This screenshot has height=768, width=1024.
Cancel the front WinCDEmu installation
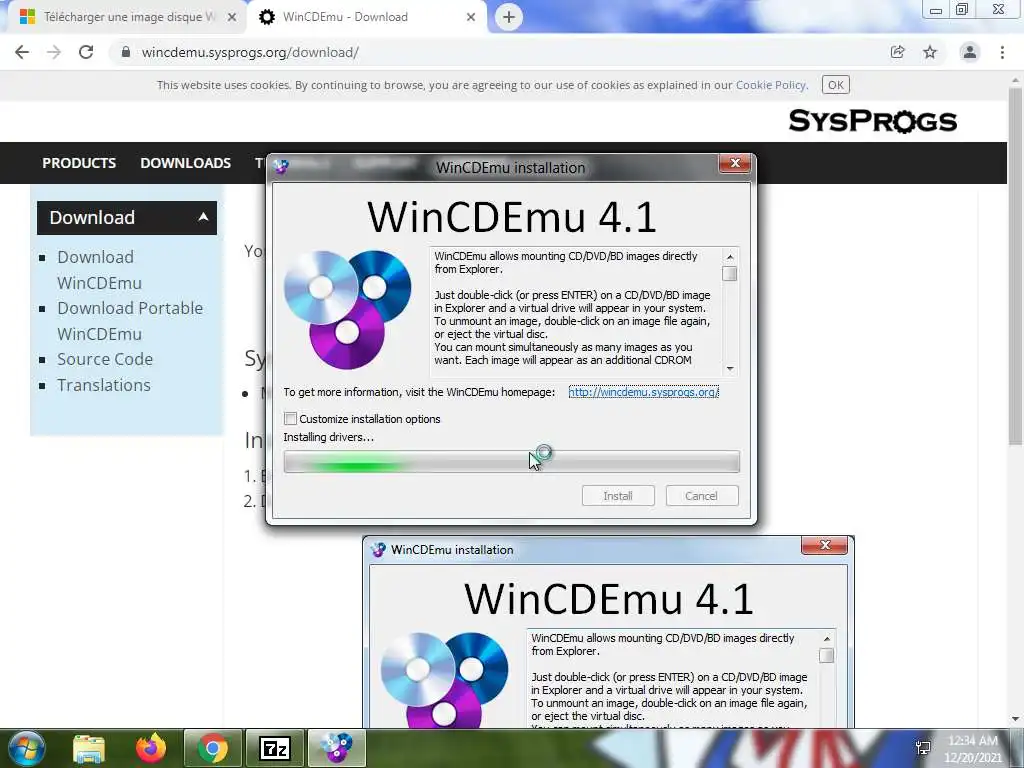[701, 496]
